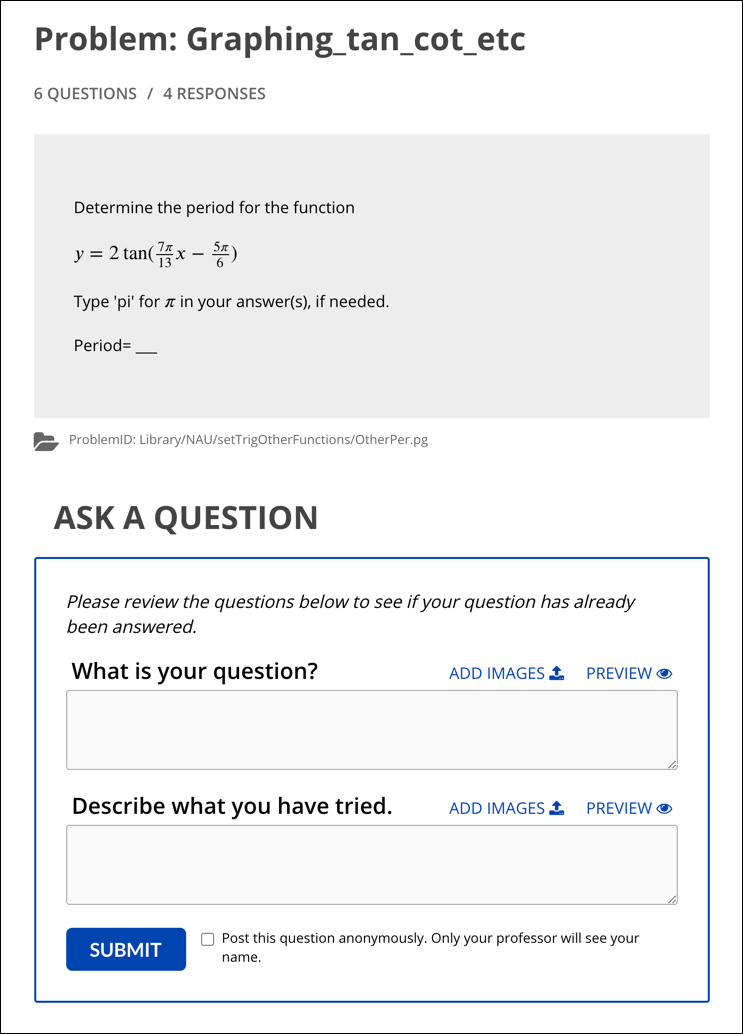Click ADD IMAGES text for 'Describe what you have tried'
Screen dimensions: 743x1034
pos(497,808)
